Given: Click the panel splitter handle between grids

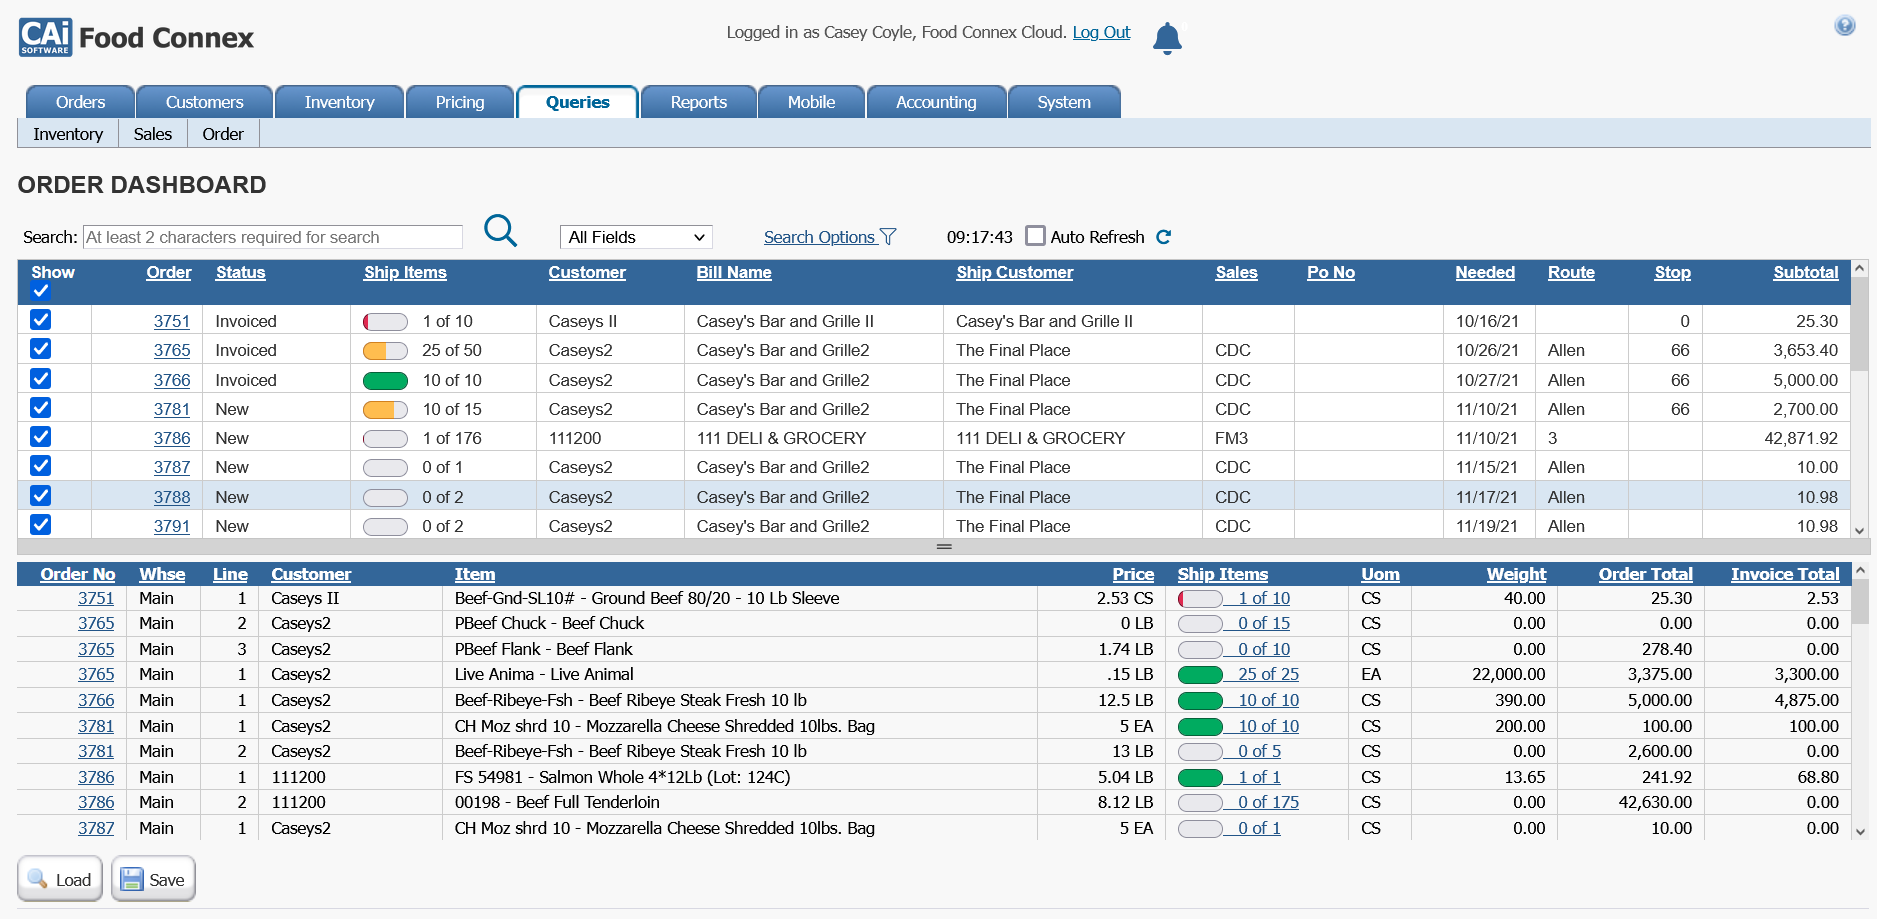Looking at the screenshot, I should click(943, 547).
